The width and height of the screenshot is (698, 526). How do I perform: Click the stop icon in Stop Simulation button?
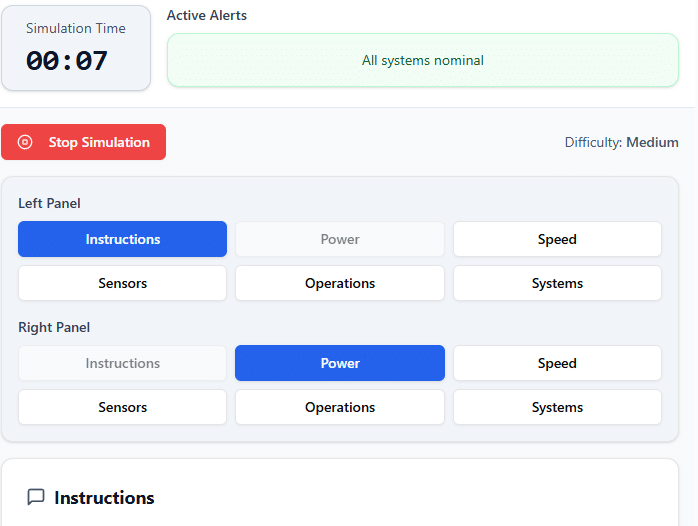coord(26,142)
